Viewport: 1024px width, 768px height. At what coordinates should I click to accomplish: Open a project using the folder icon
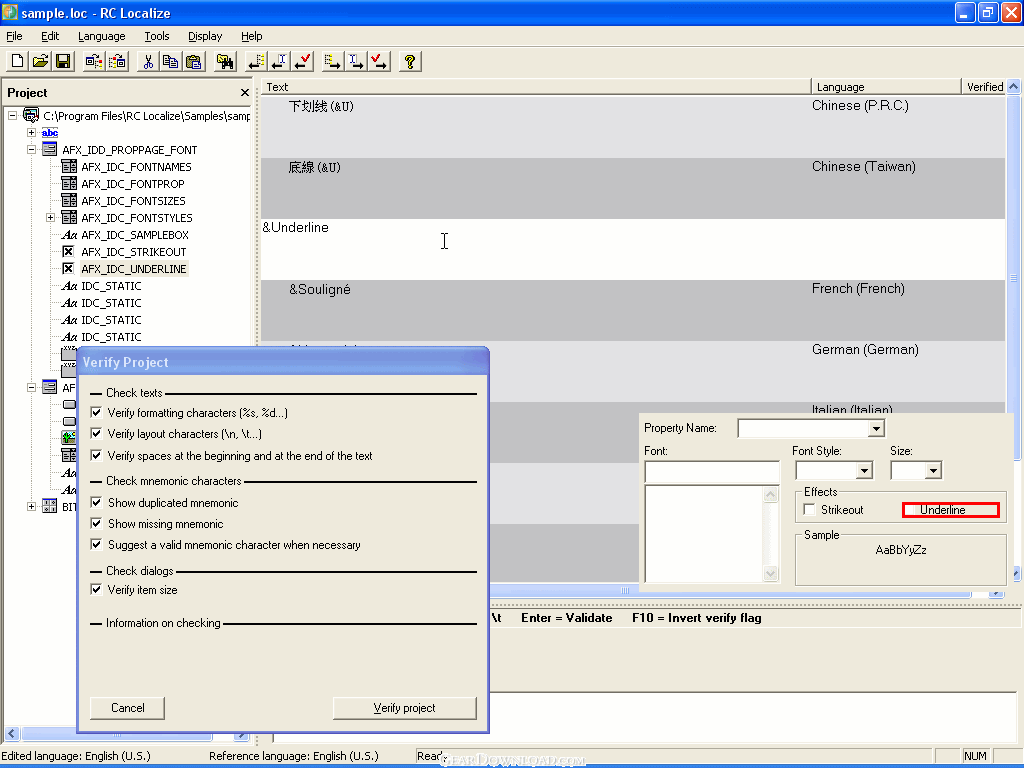tap(40, 61)
